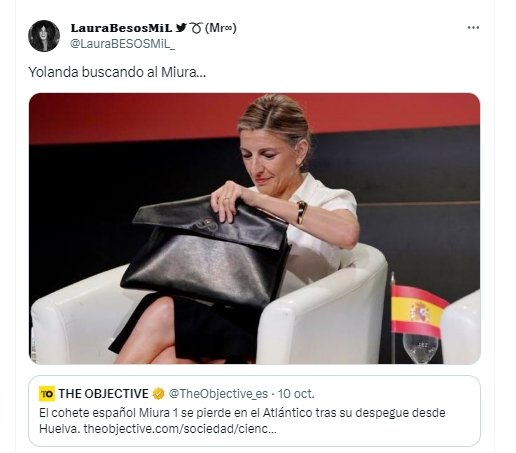Open THE OBJECTIVE account name in quoted tweet
The image size is (516, 453).
click(x=104, y=394)
